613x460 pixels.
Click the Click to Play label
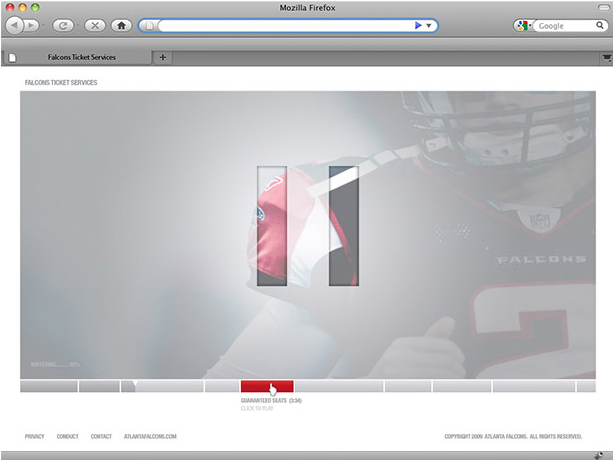(x=257, y=408)
